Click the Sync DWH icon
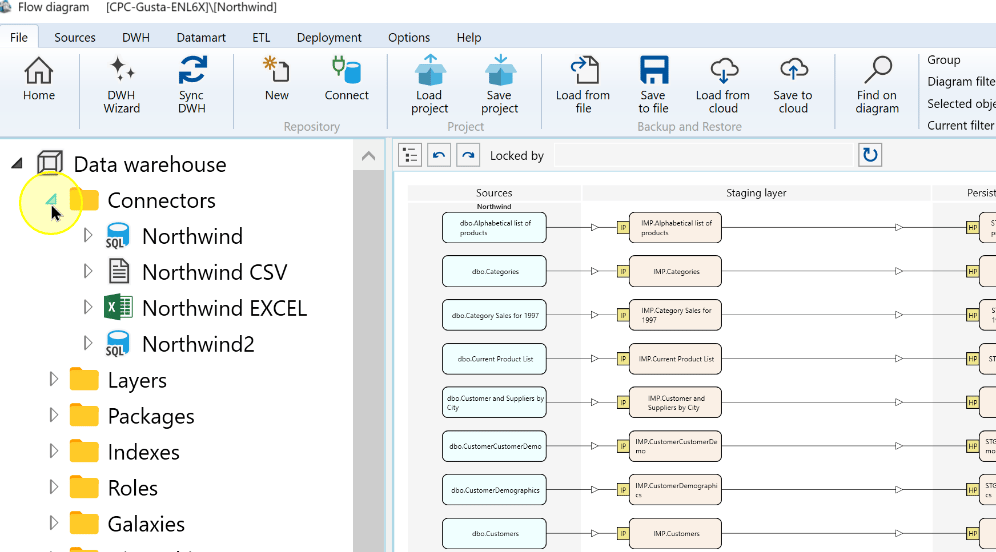The width and height of the screenshot is (996, 552). tap(192, 70)
